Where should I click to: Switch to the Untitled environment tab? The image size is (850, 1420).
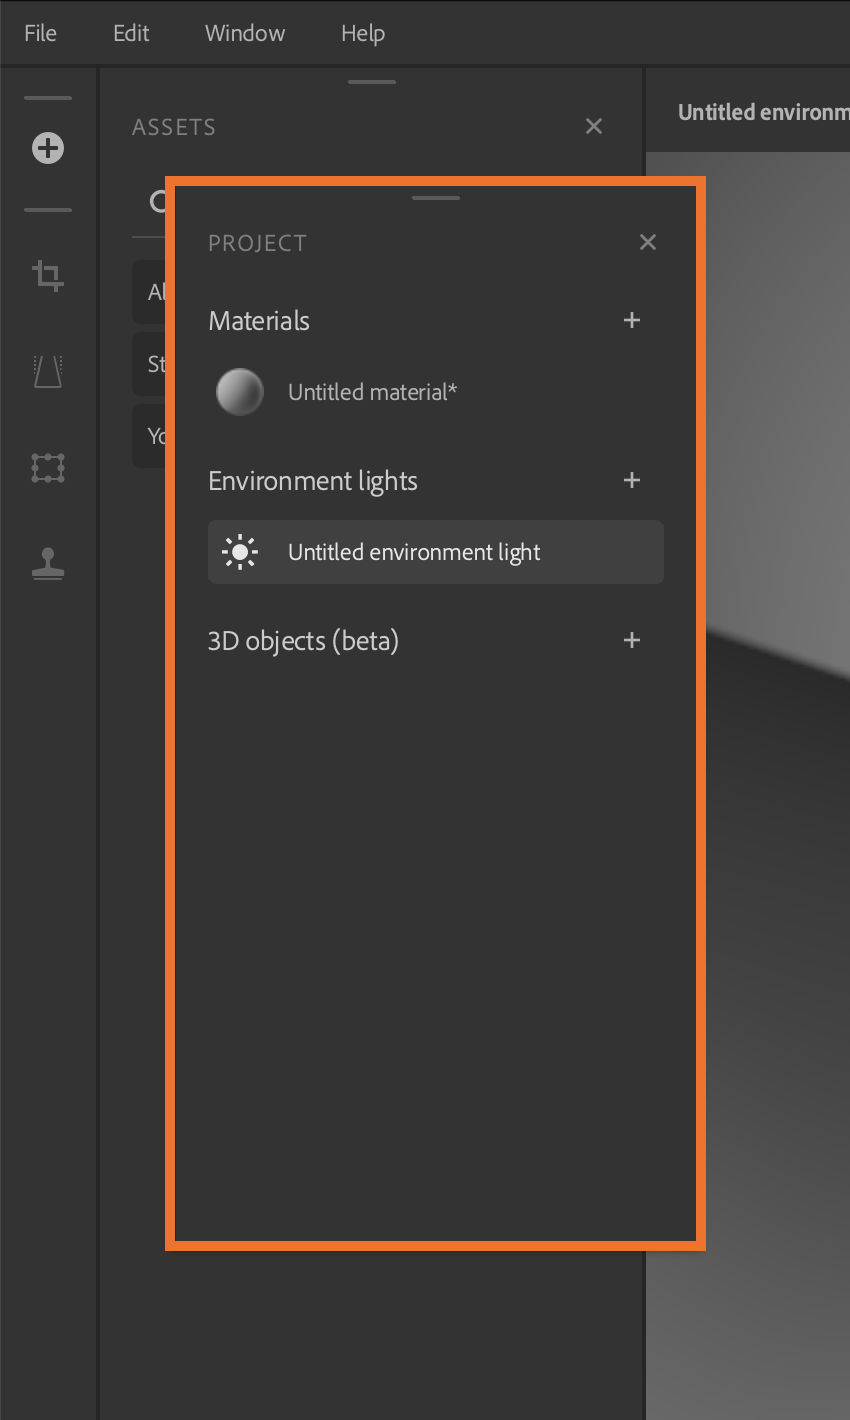762,112
